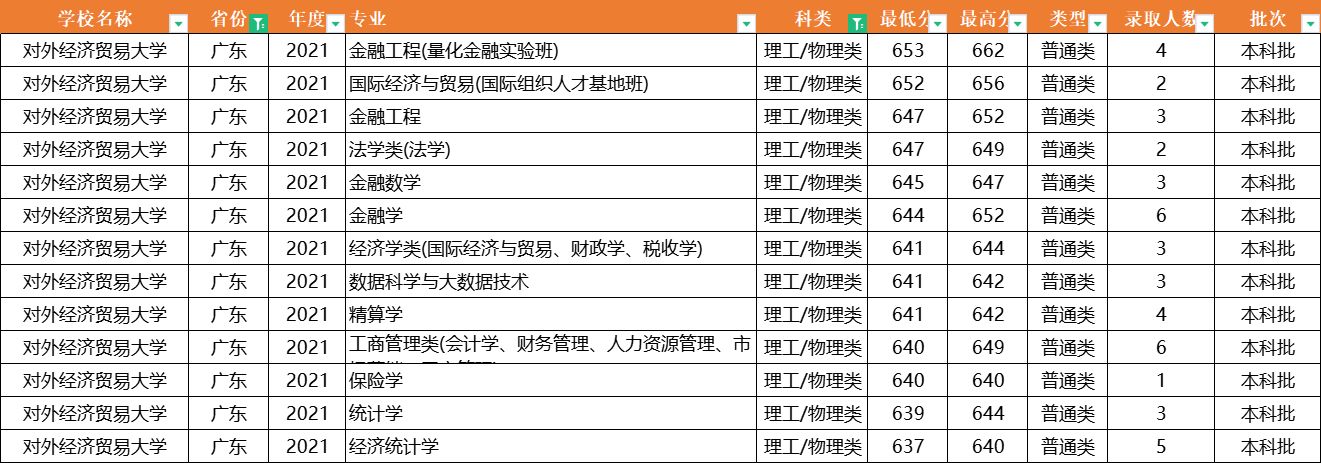Select the 经济学类(国际经济与贸易、财政学、税收学) cell
The image size is (1321, 463).
[551, 249]
